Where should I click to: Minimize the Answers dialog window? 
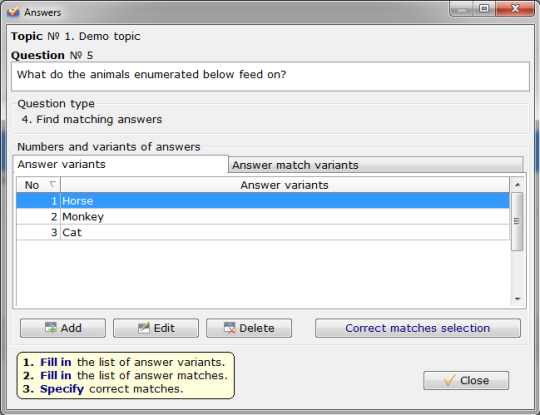pos(462,9)
